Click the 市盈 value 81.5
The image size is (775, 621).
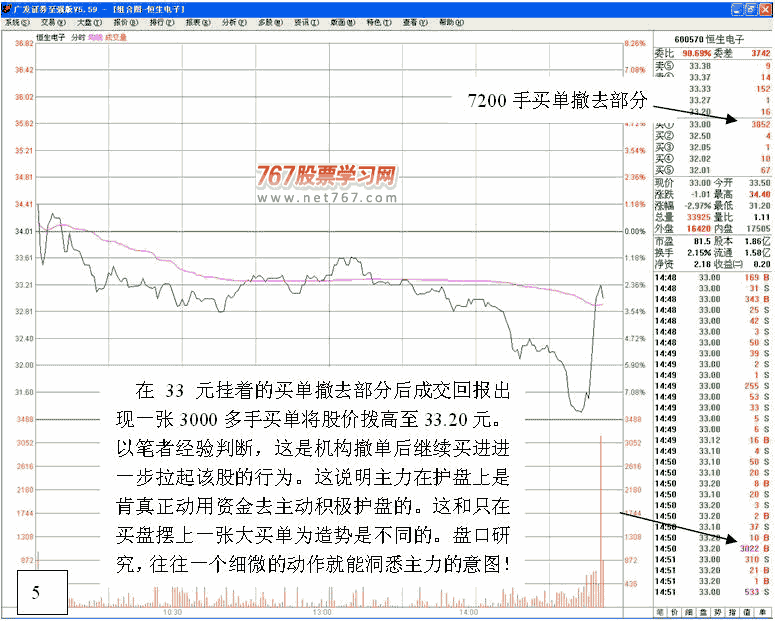(702, 242)
